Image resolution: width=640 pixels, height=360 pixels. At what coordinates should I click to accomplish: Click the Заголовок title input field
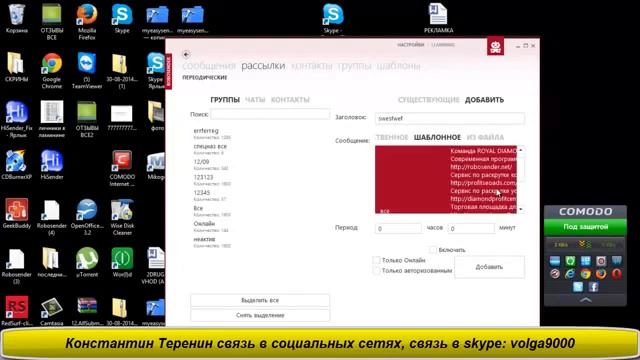tap(450, 118)
